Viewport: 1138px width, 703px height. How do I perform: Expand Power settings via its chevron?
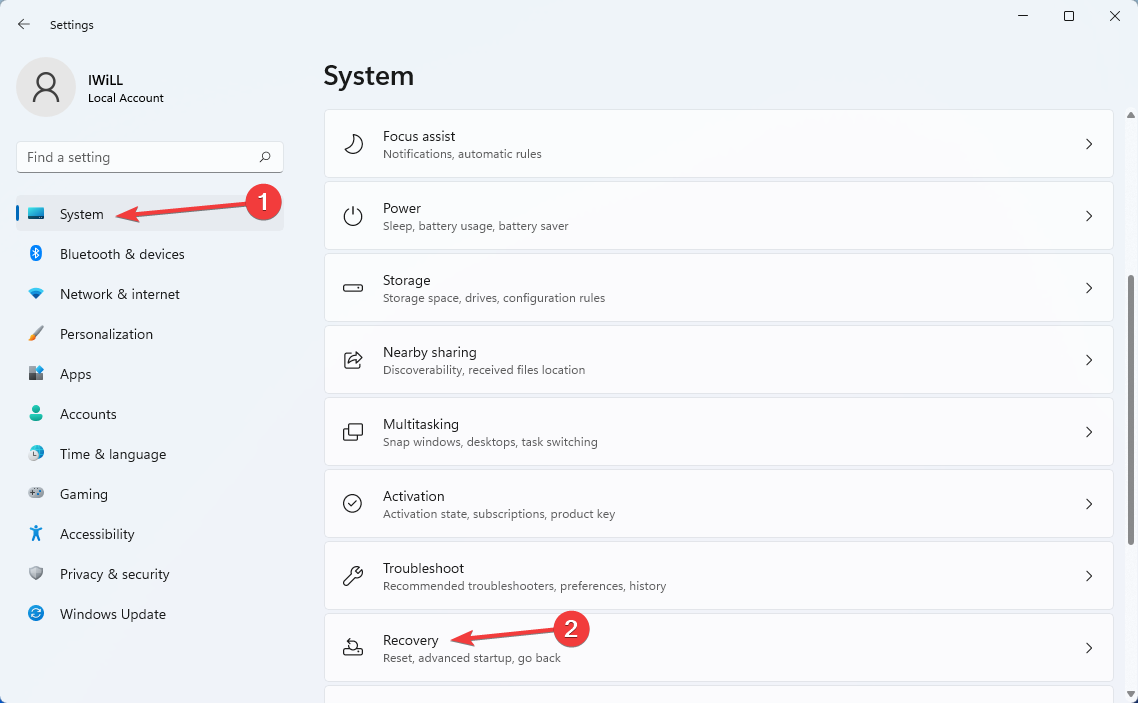1089,215
